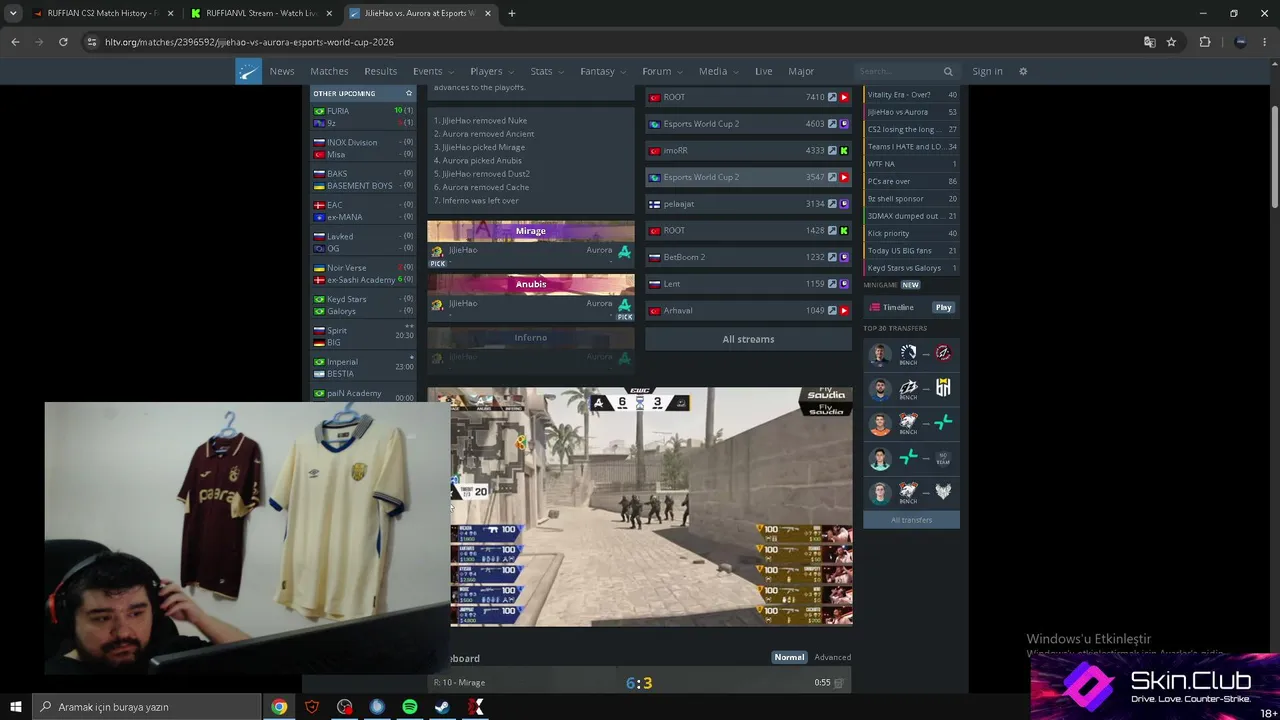
Task: Click the search magnifier icon in HLTV navbar
Action: 948,72
